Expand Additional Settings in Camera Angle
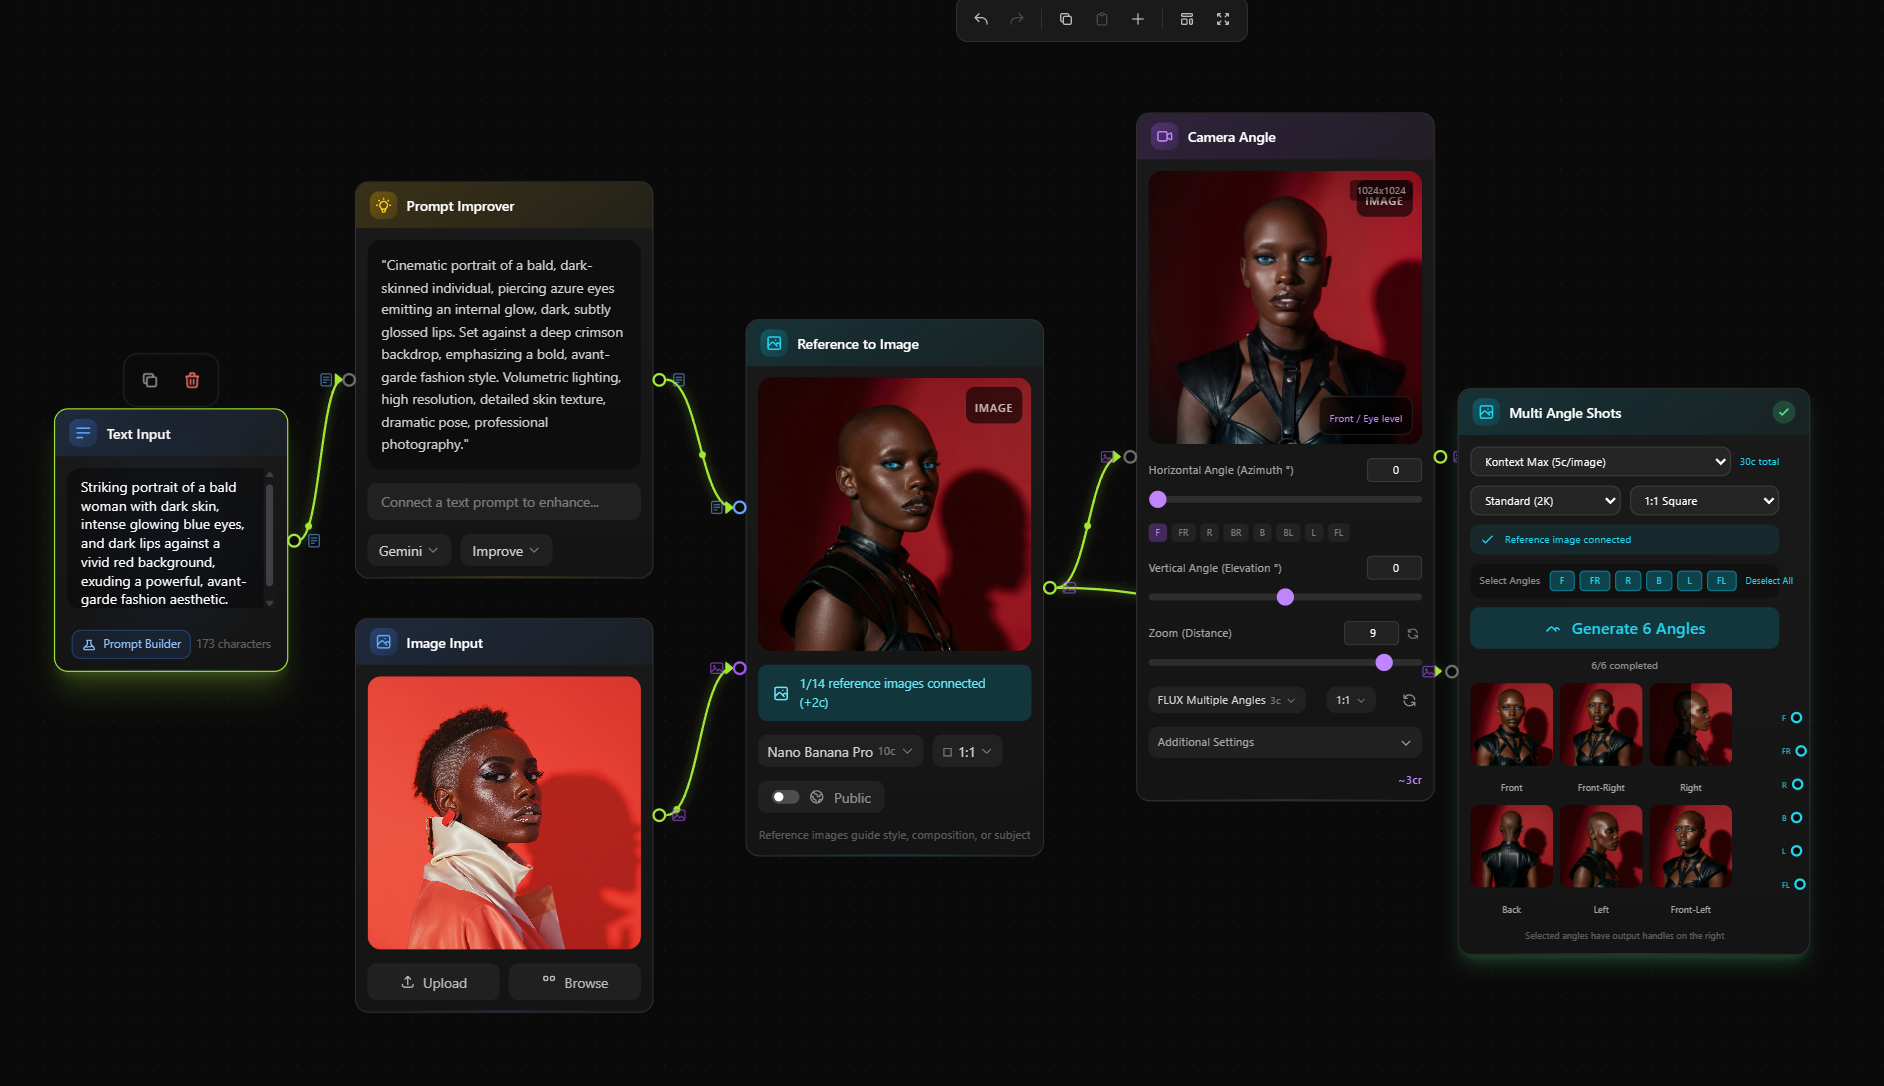The width and height of the screenshot is (1884, 1086). [x=1283, y=742]
